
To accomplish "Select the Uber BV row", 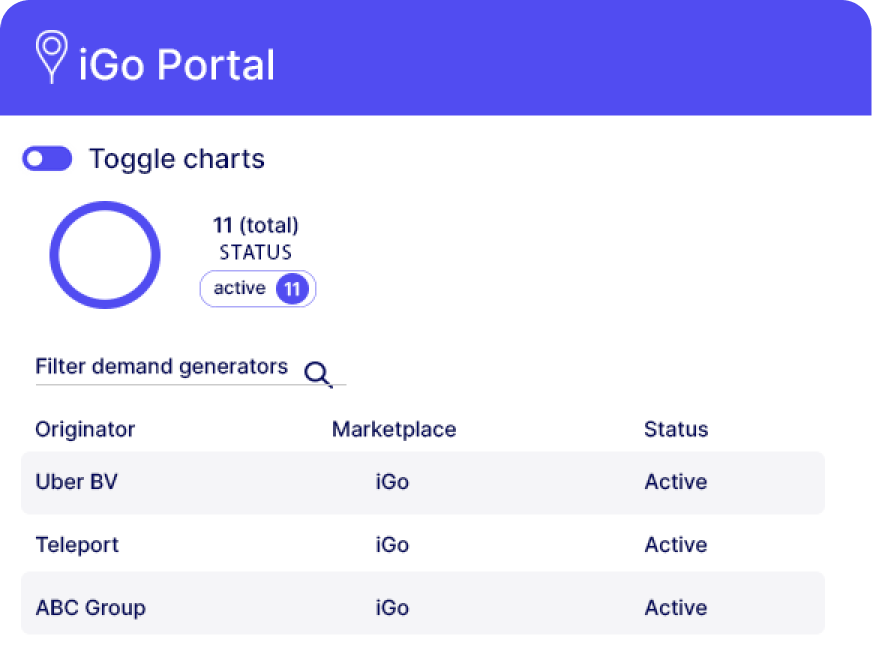I will 77,482.
